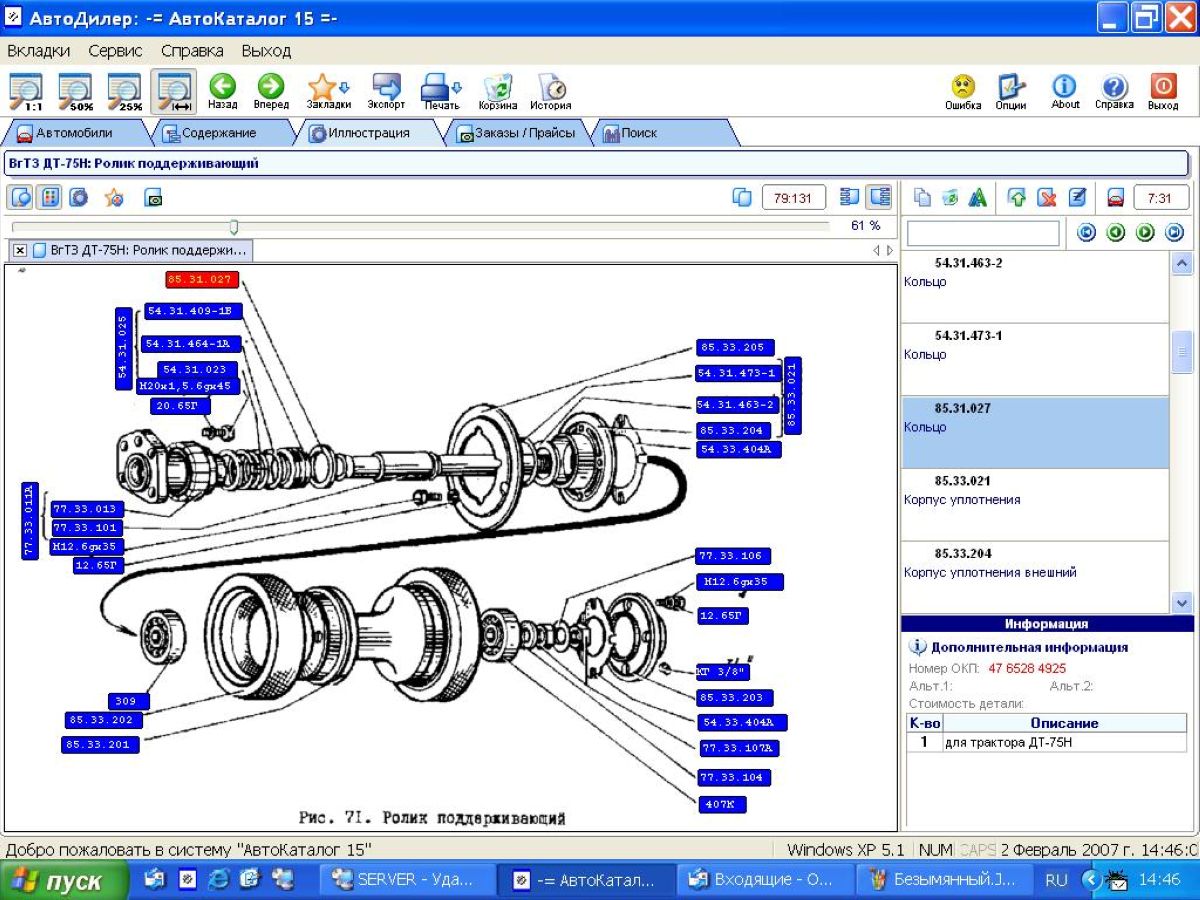The width and height of the screenshot is (1200, 900).
Task: Report a problem via the Ошибка icon
Action: point(963,87)
